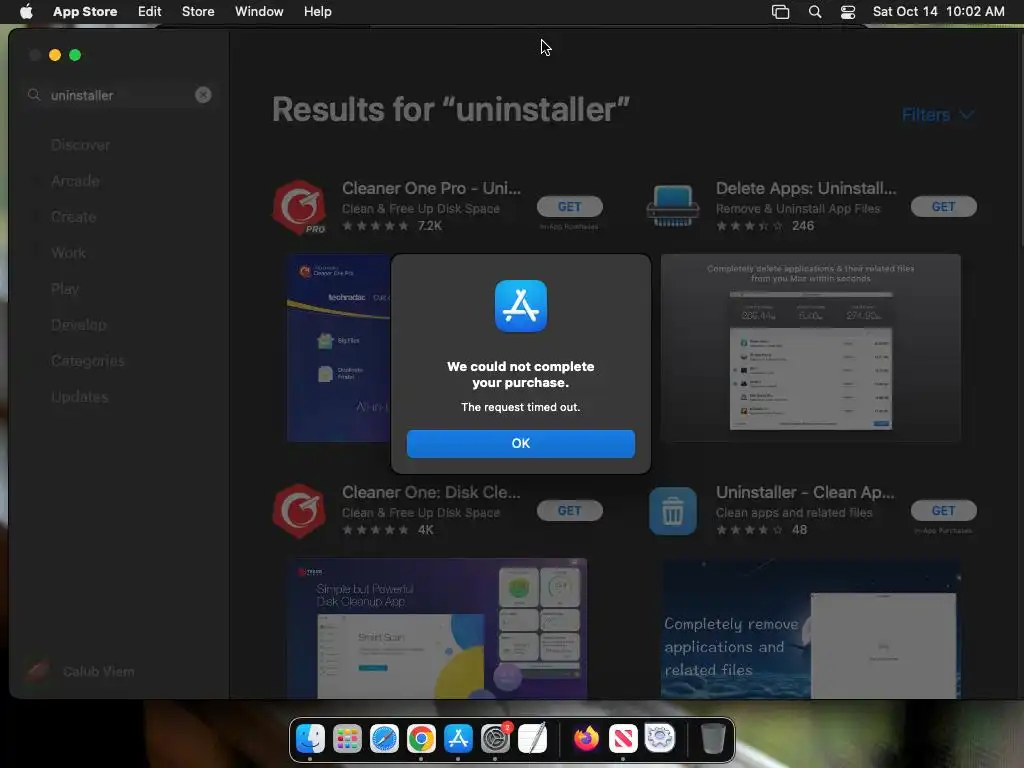Open the Completely remove applications screenshot
The width and height of the screenshot is (1024, 768).
(x=810, y=628)
